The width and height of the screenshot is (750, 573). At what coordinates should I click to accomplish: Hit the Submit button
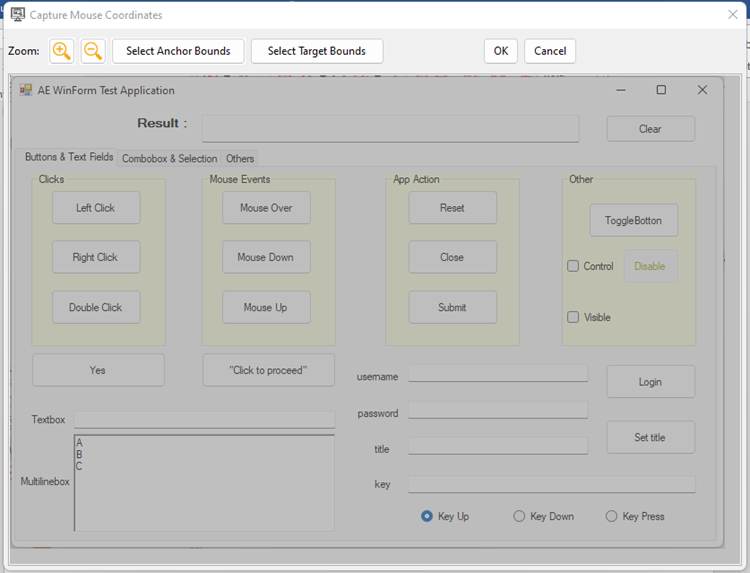[x=452, y=307]
